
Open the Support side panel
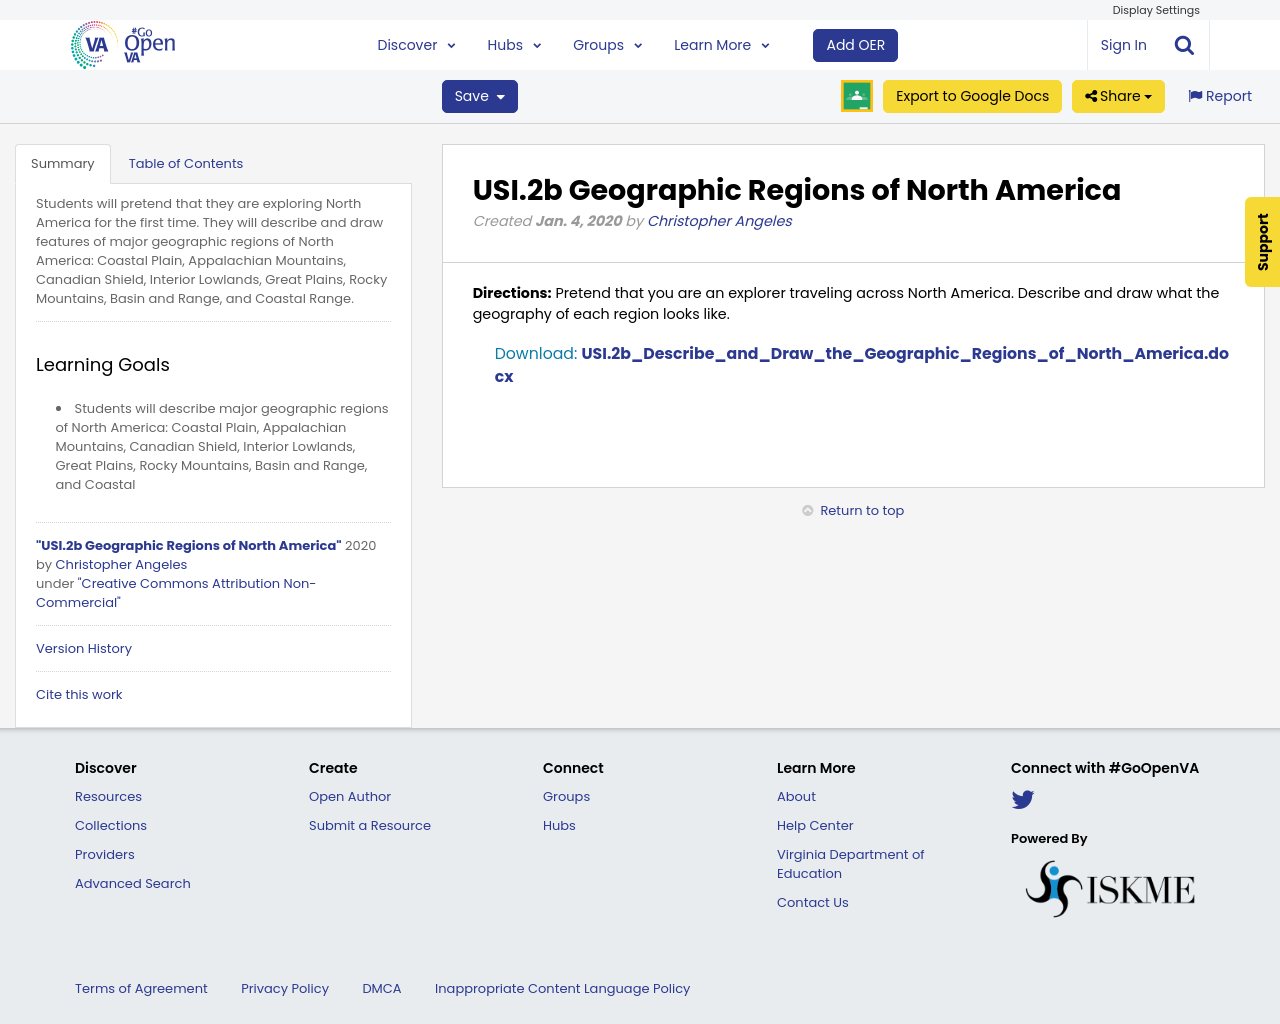1262,242
